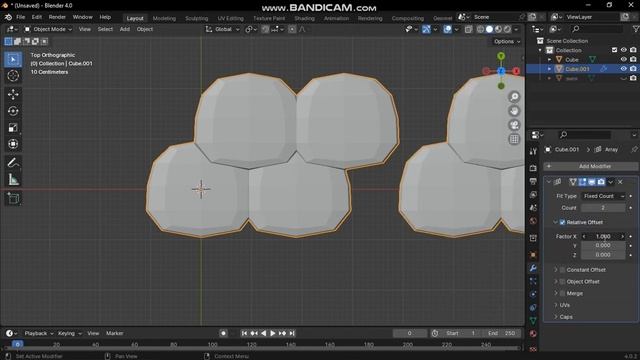This screenshot has width=640, height=360.
Task: Enable the Constant Offset checkbox
Action: coord(562,270)
